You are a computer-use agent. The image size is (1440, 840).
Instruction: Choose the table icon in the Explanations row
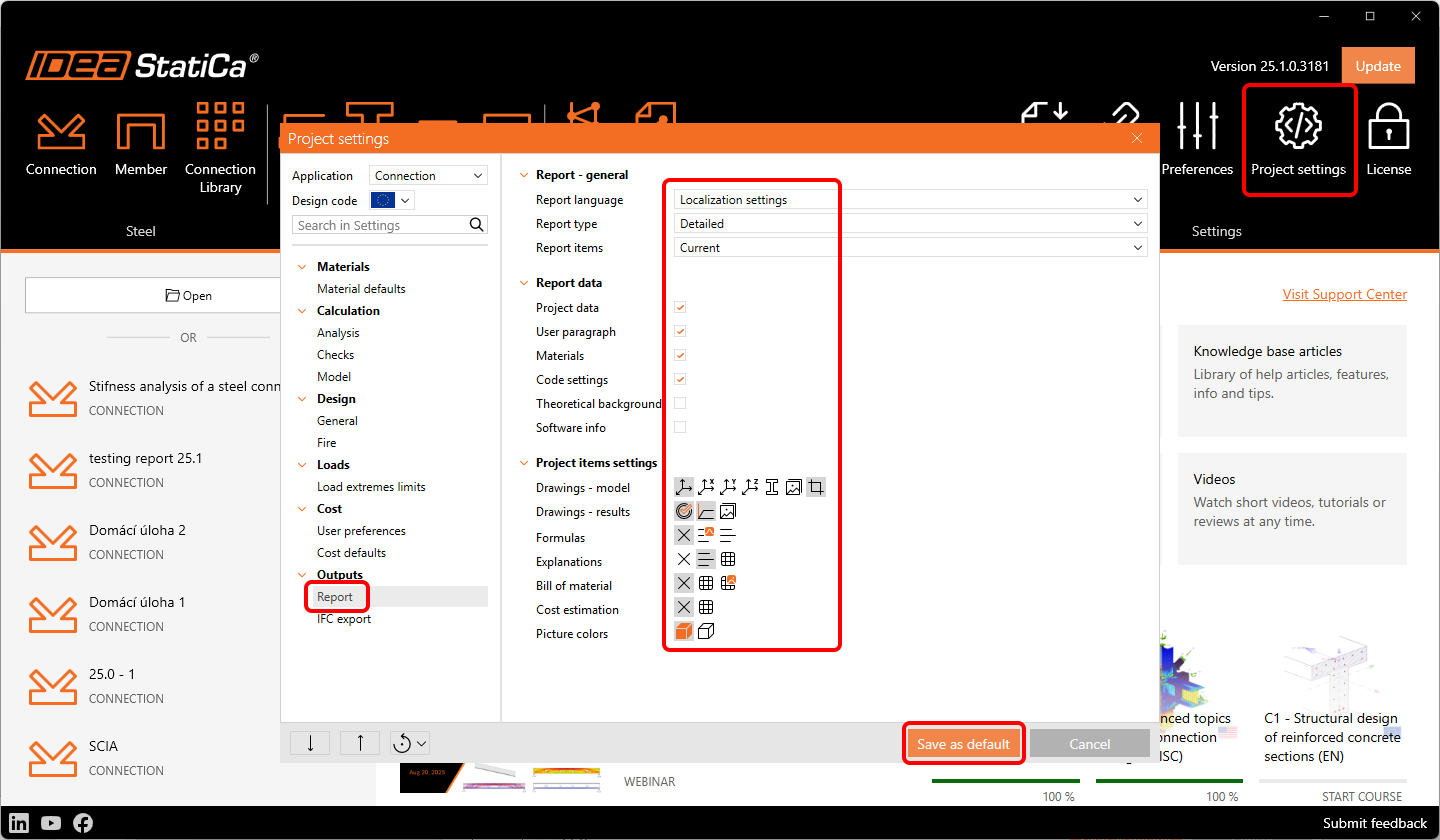728,560
